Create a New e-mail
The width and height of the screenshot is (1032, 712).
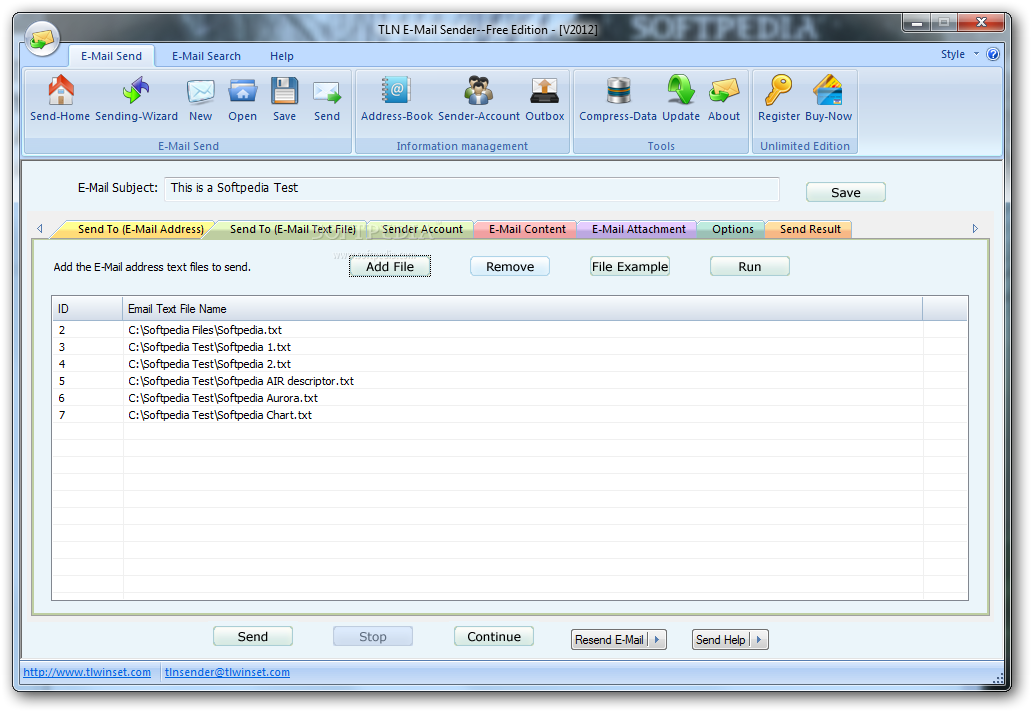(201, 98)
